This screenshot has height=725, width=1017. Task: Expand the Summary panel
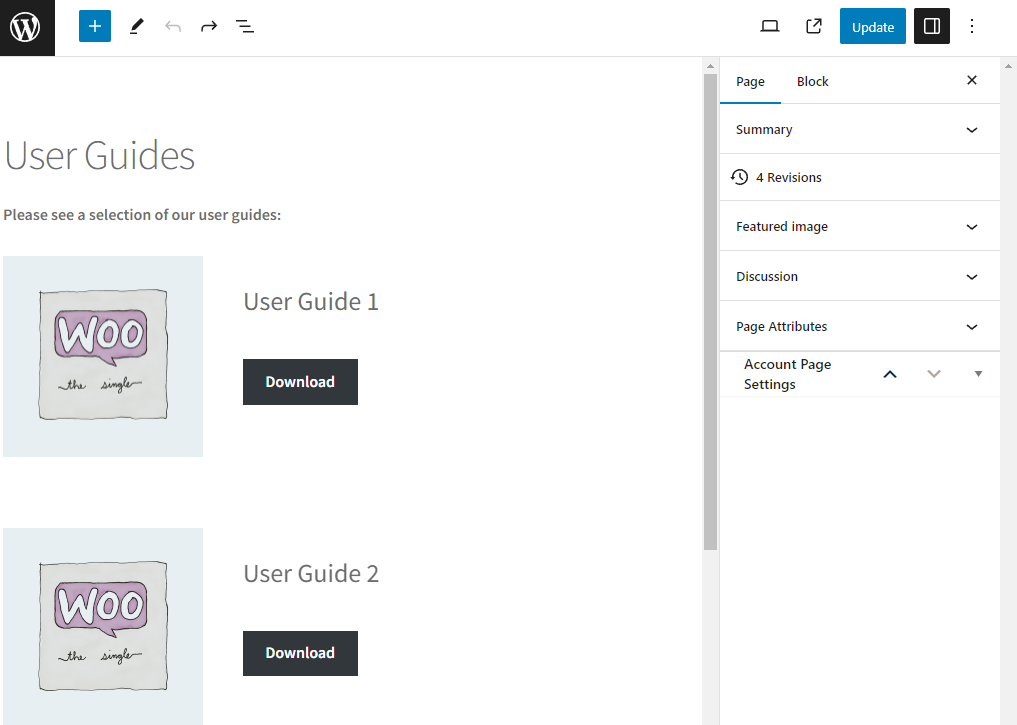859,130
